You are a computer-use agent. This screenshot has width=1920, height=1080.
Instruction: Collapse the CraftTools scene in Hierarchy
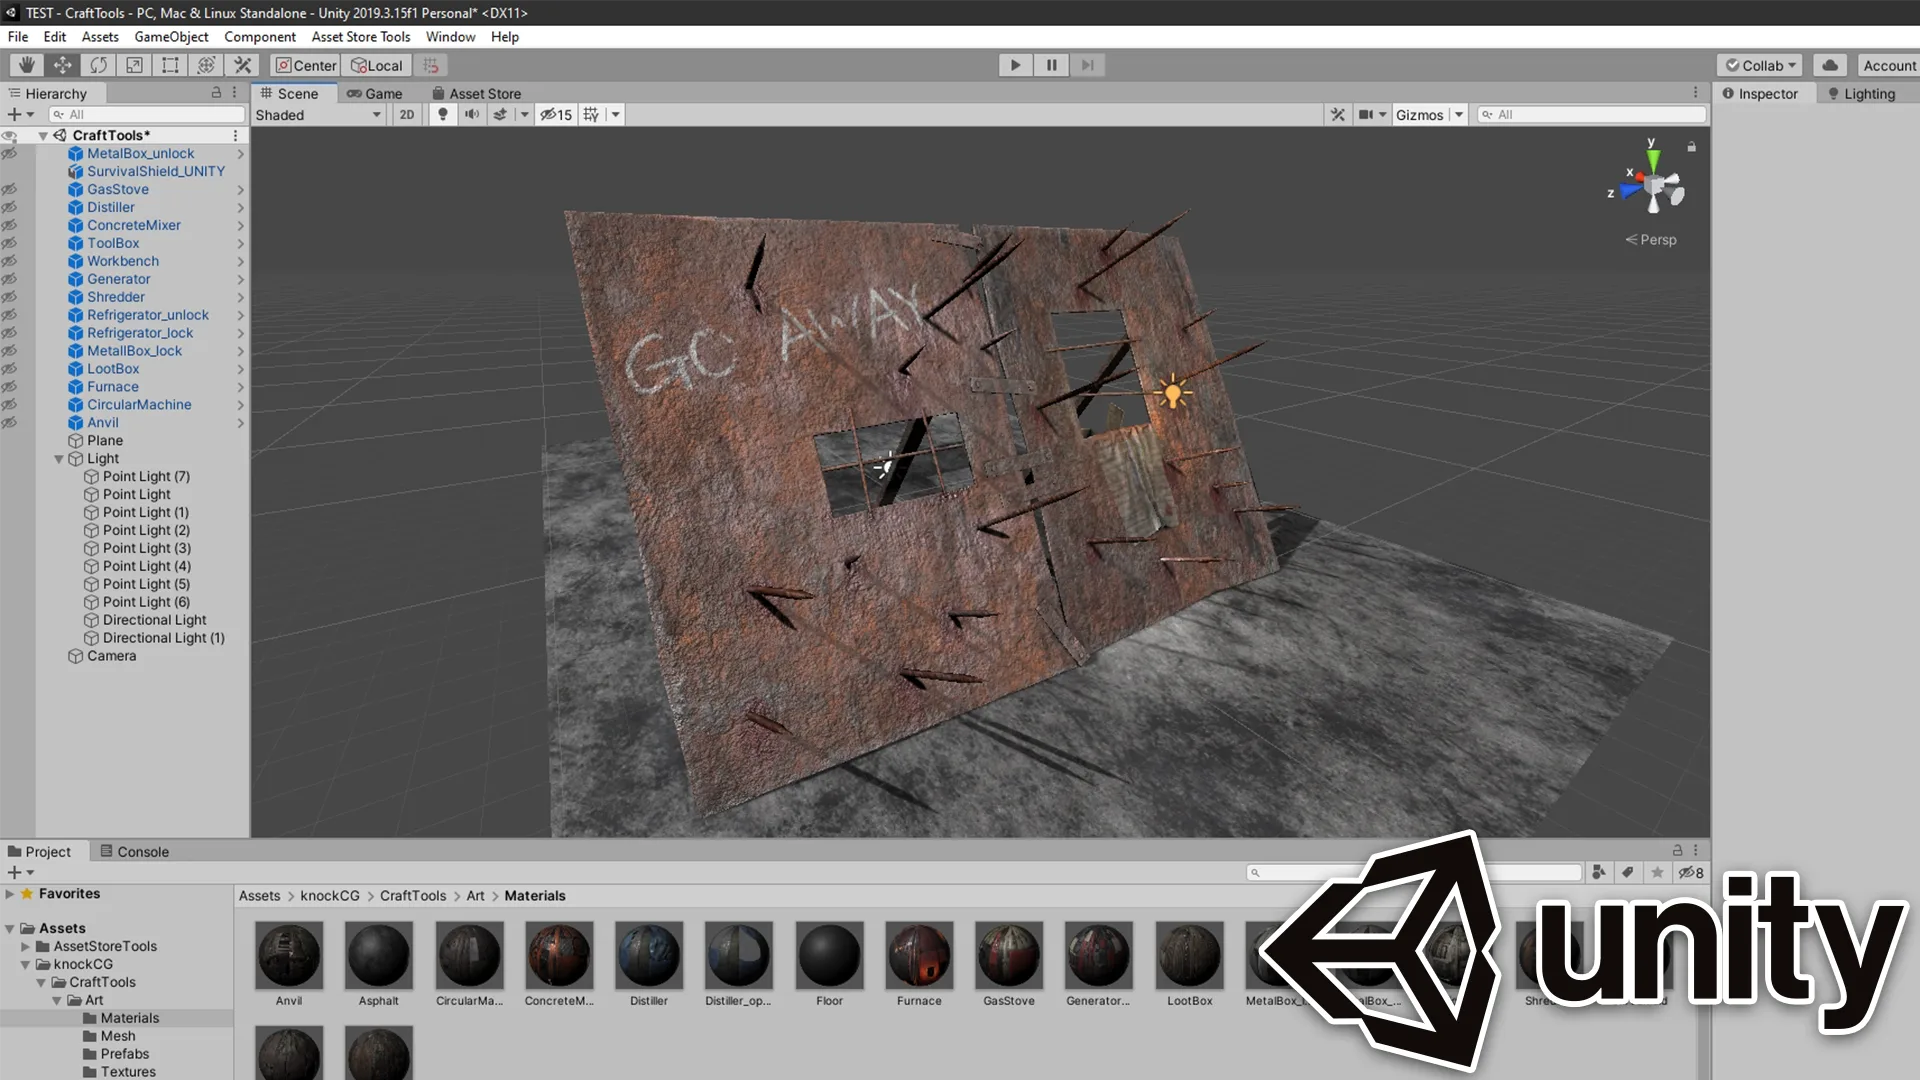(43, 135)
